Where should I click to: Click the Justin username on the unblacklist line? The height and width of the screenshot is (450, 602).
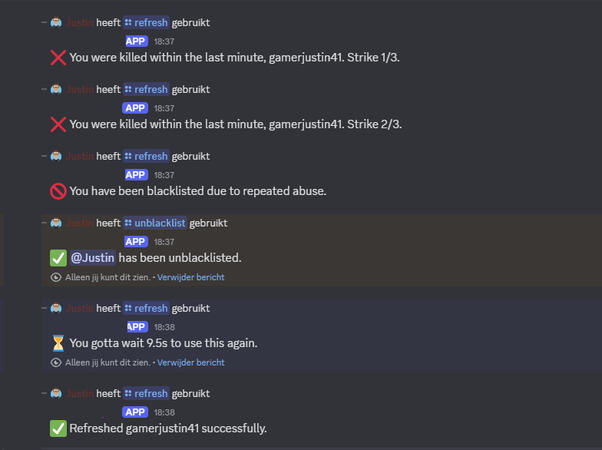pos(79,223)
